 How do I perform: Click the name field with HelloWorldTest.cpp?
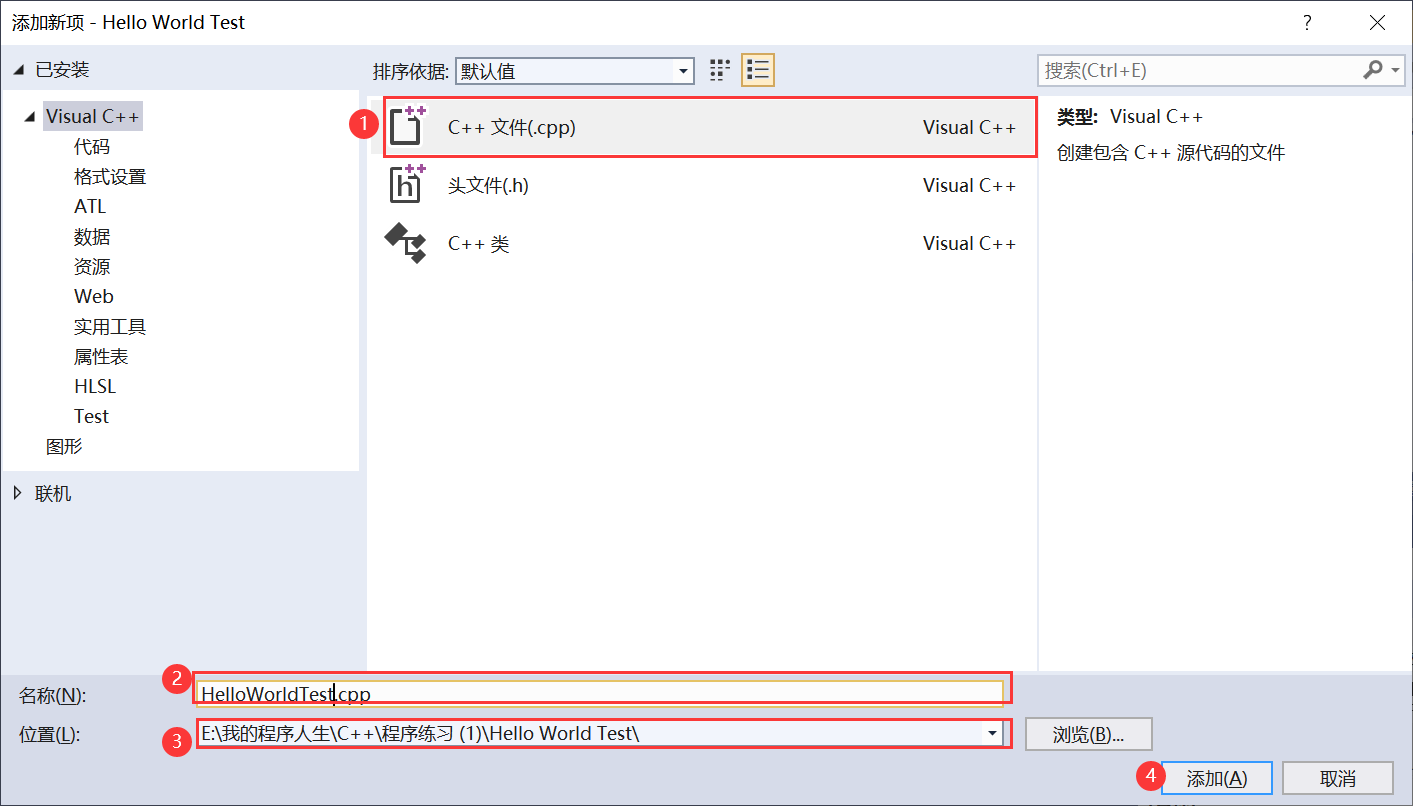pyautogui.click(x=600, y=693)
